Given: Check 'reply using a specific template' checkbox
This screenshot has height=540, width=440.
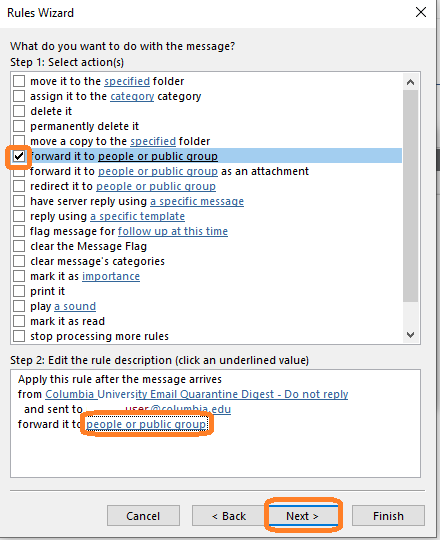Looking at the screenshot, I should [19, 216].
